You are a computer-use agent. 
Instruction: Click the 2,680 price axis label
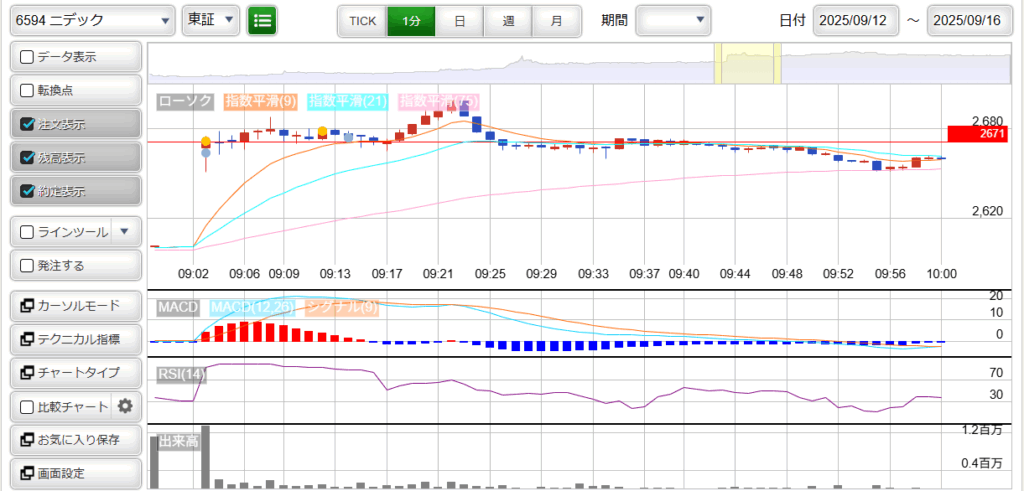986,121
